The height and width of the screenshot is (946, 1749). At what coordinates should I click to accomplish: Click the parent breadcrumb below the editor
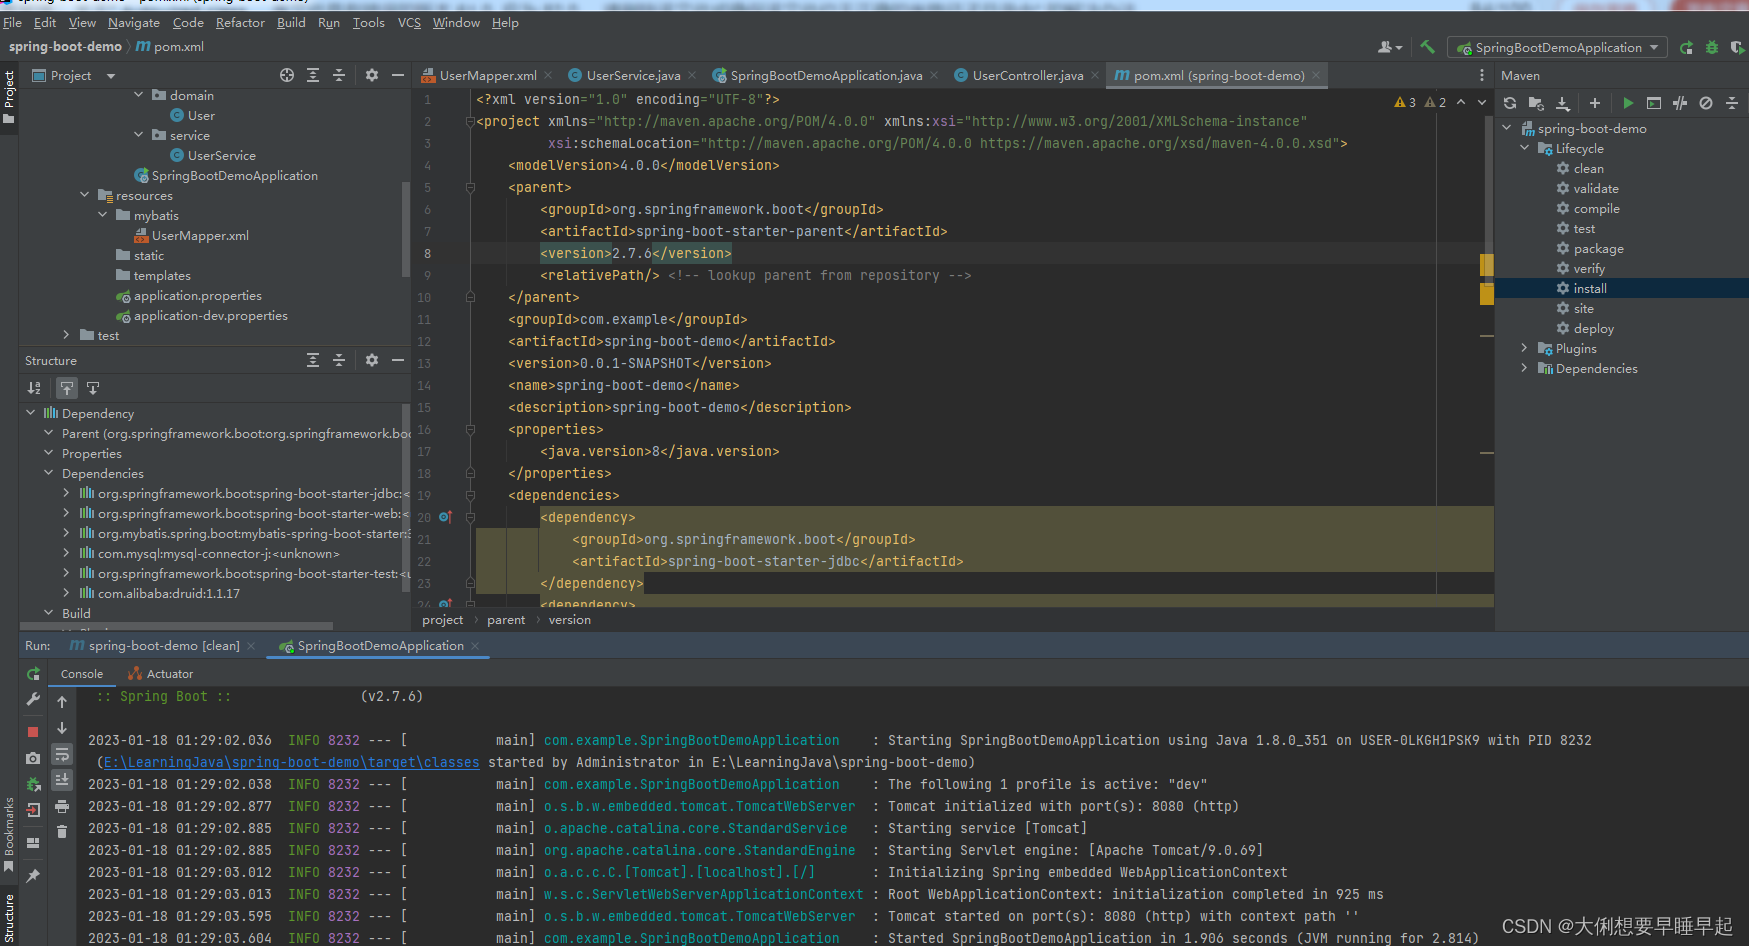[x=506, y=620]
